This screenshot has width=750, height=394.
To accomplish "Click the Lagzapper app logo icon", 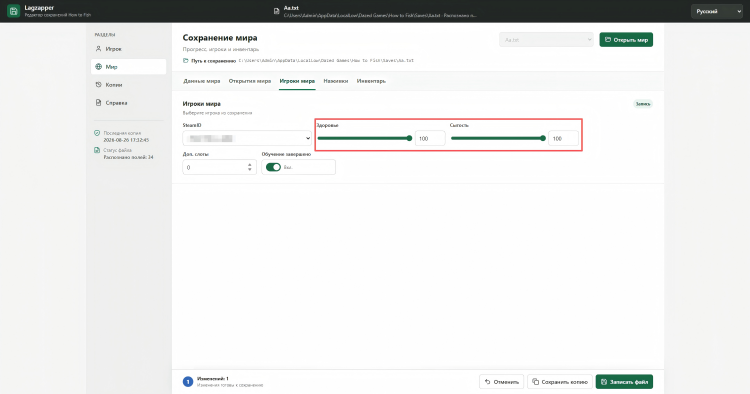I will pyautogui.click(x=13, y=11).
